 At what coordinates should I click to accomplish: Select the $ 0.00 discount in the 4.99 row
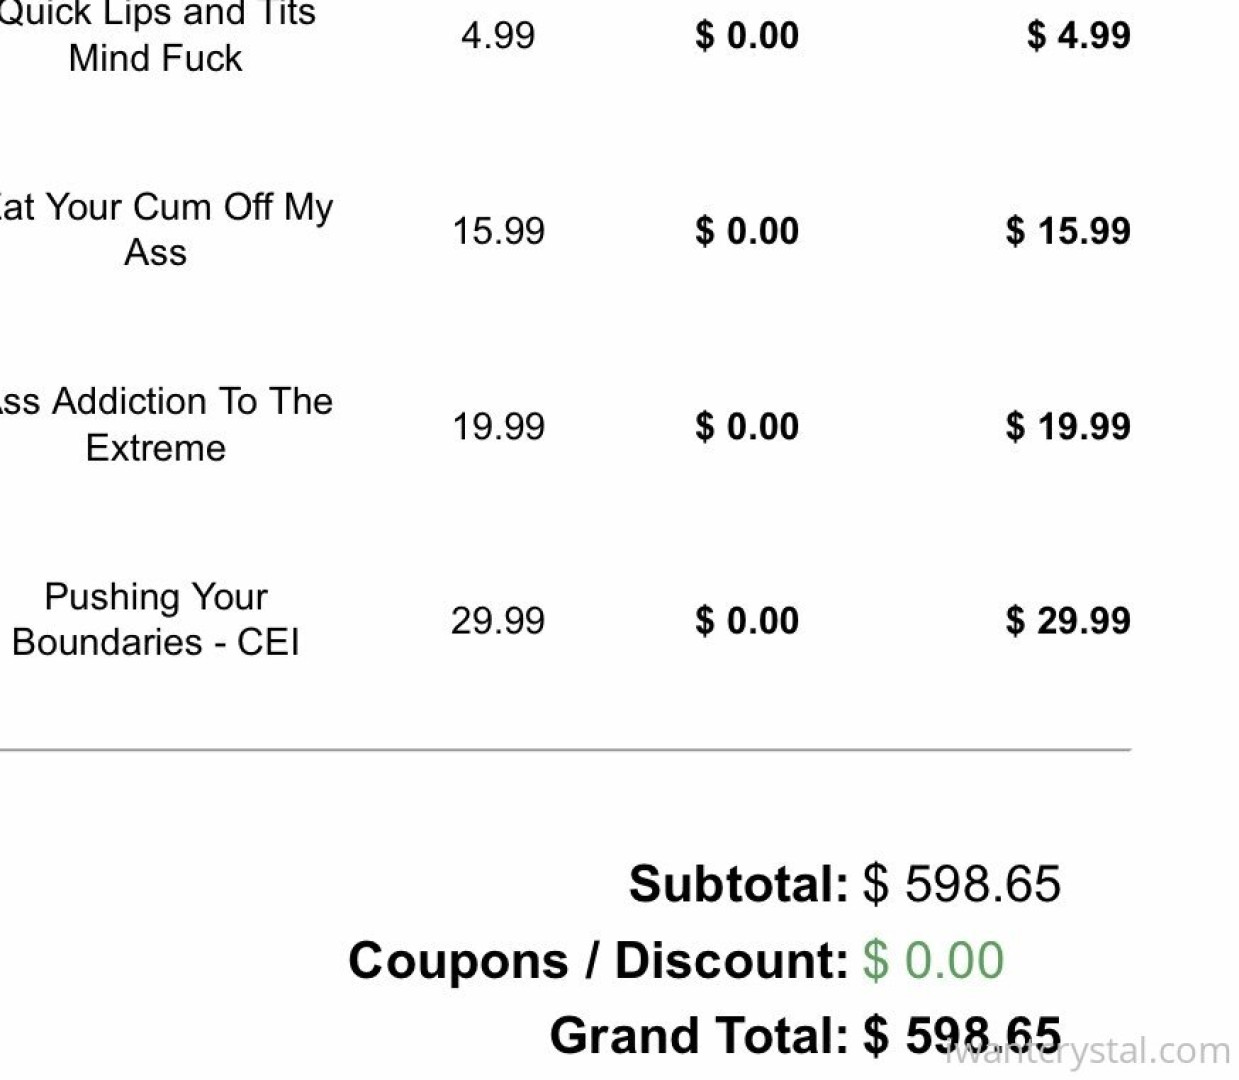coord(747,36)
